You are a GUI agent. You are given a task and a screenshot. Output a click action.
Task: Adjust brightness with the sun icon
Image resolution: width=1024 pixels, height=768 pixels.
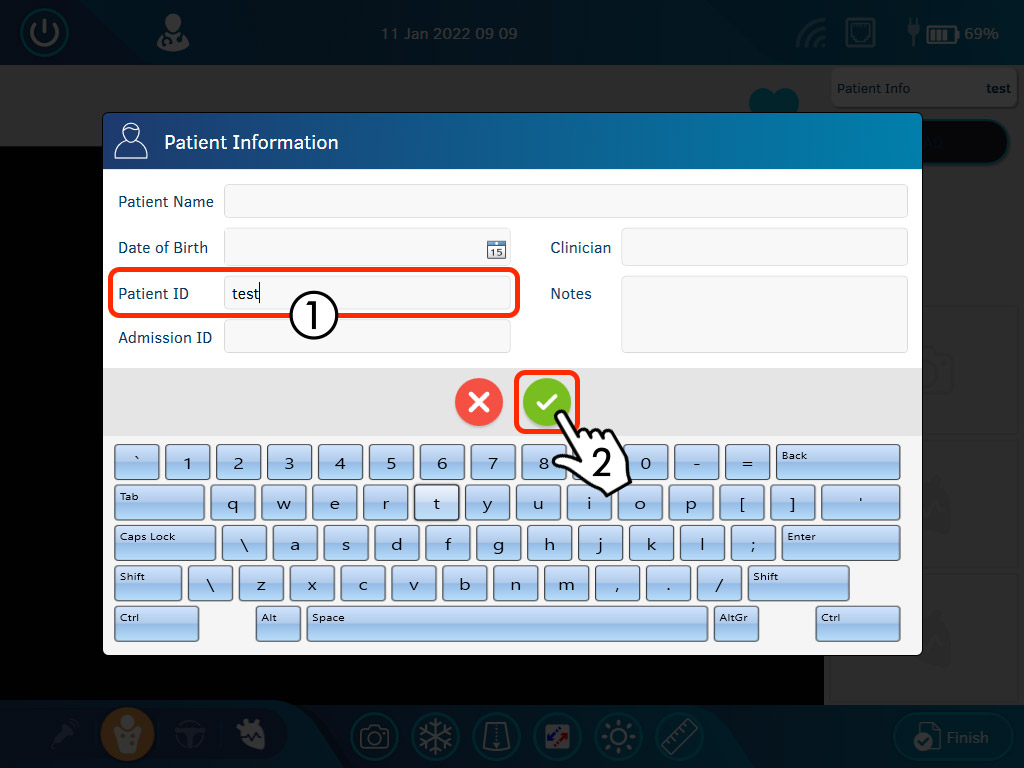(618, 738)
